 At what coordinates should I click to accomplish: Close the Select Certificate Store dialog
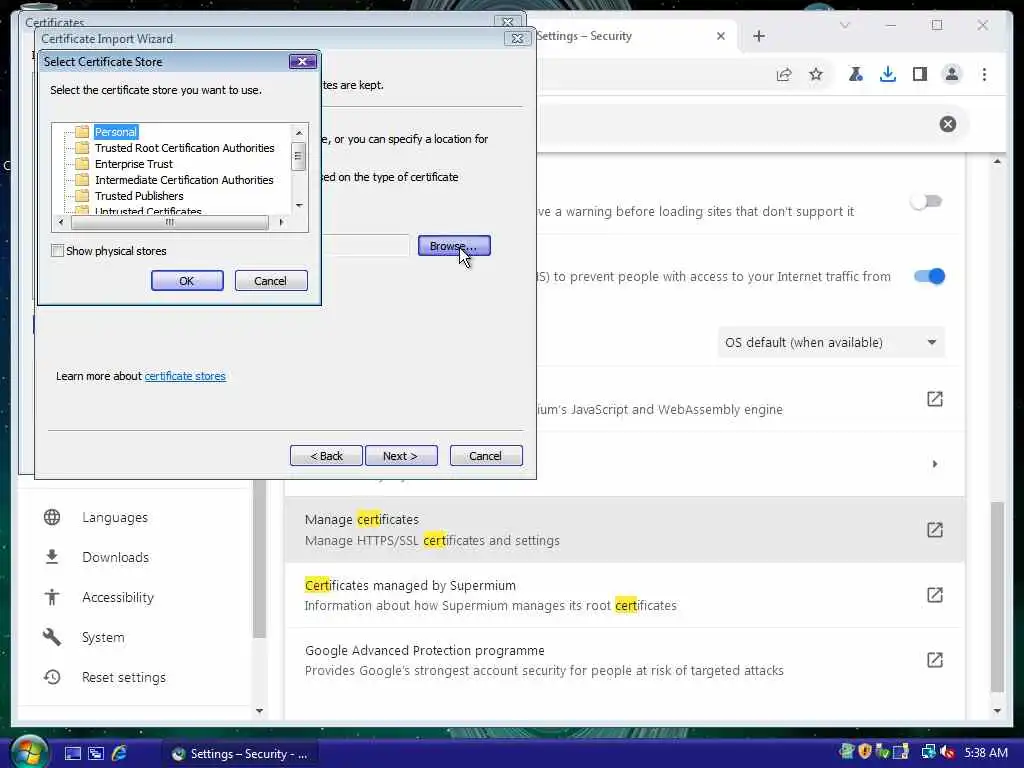point(302,61)
